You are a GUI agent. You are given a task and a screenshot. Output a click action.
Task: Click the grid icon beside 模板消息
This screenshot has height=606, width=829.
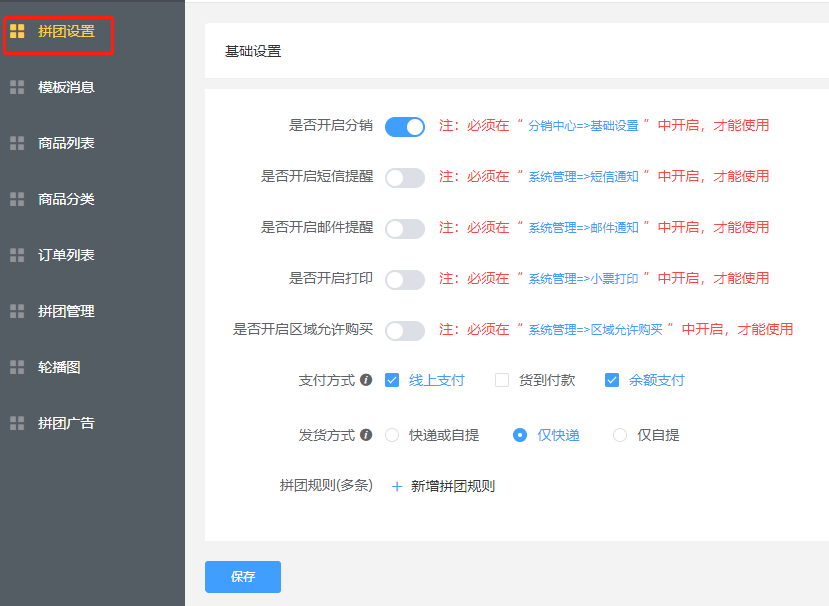(17, 87)
